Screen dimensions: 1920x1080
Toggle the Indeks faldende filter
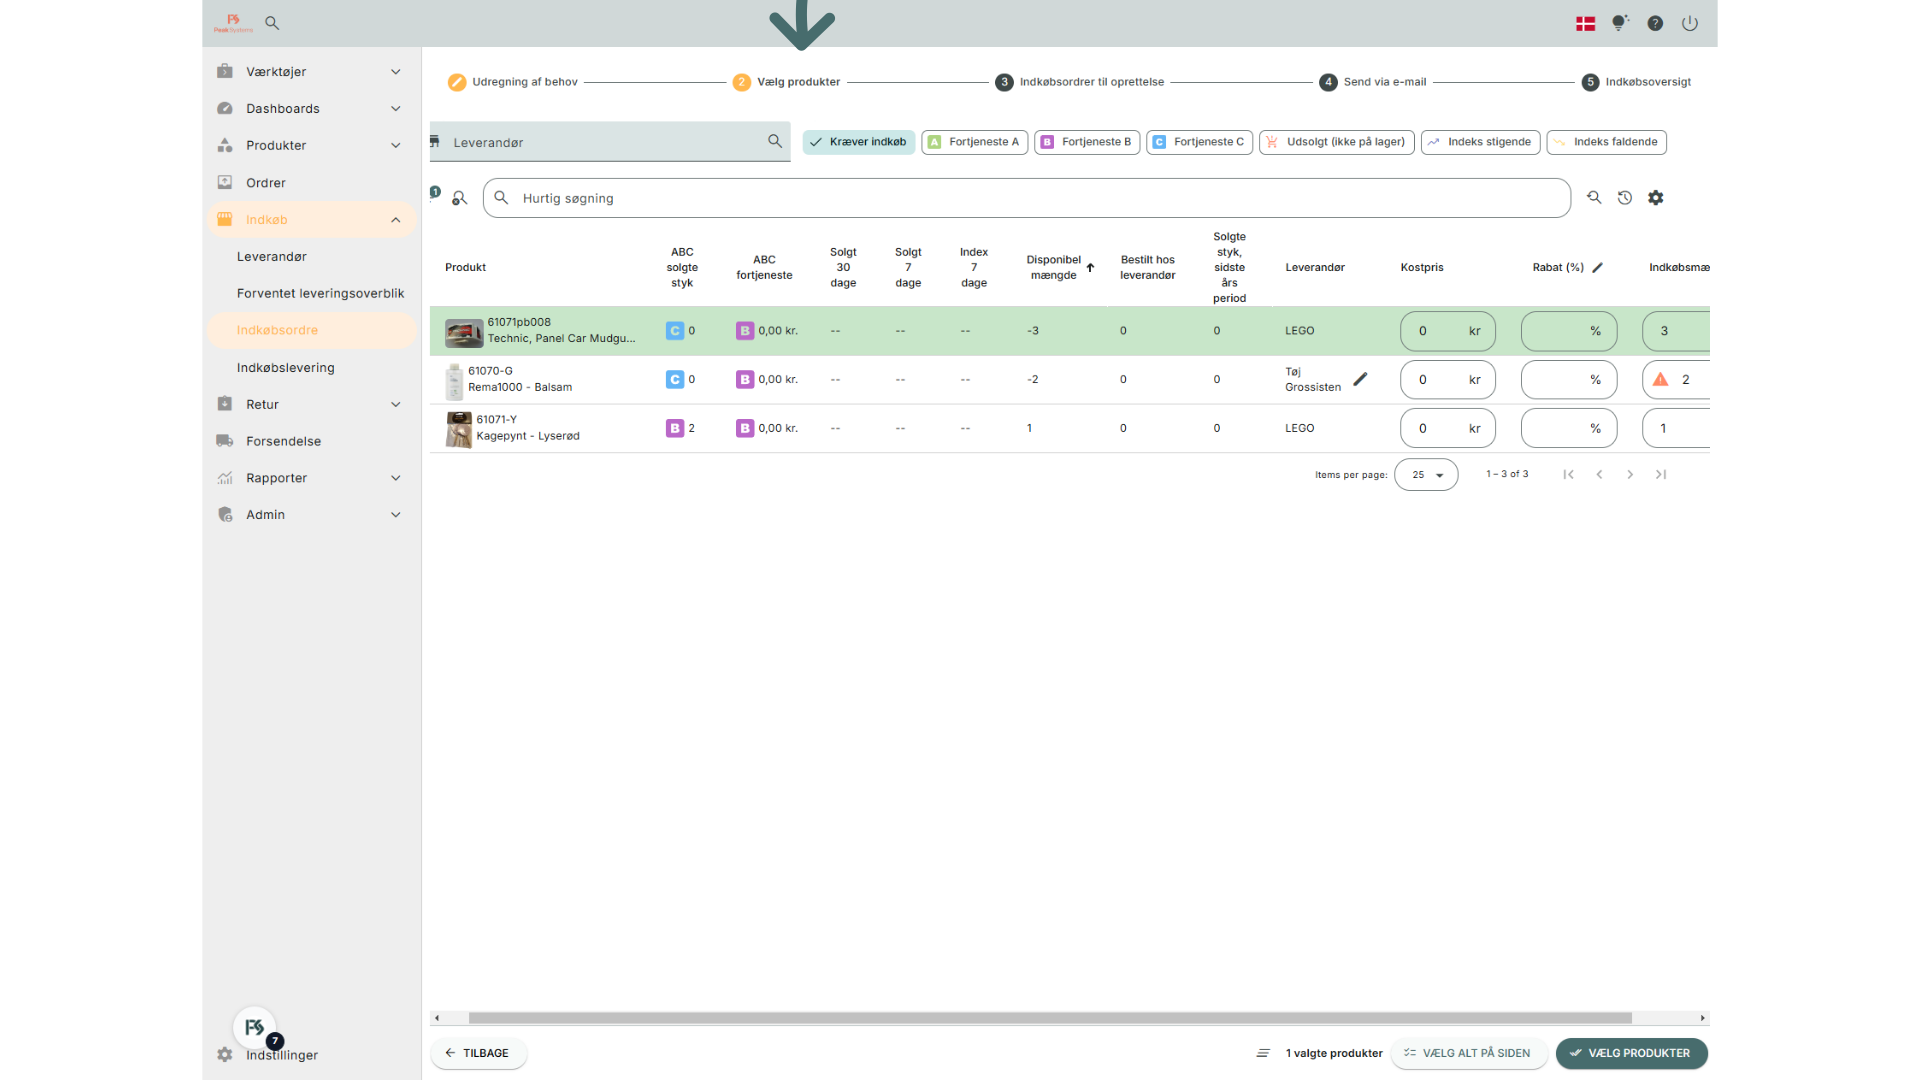coord(1606,142)
